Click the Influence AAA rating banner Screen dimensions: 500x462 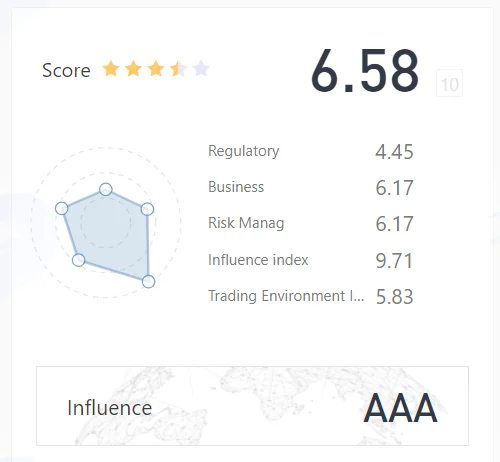[x=252, y=406]
